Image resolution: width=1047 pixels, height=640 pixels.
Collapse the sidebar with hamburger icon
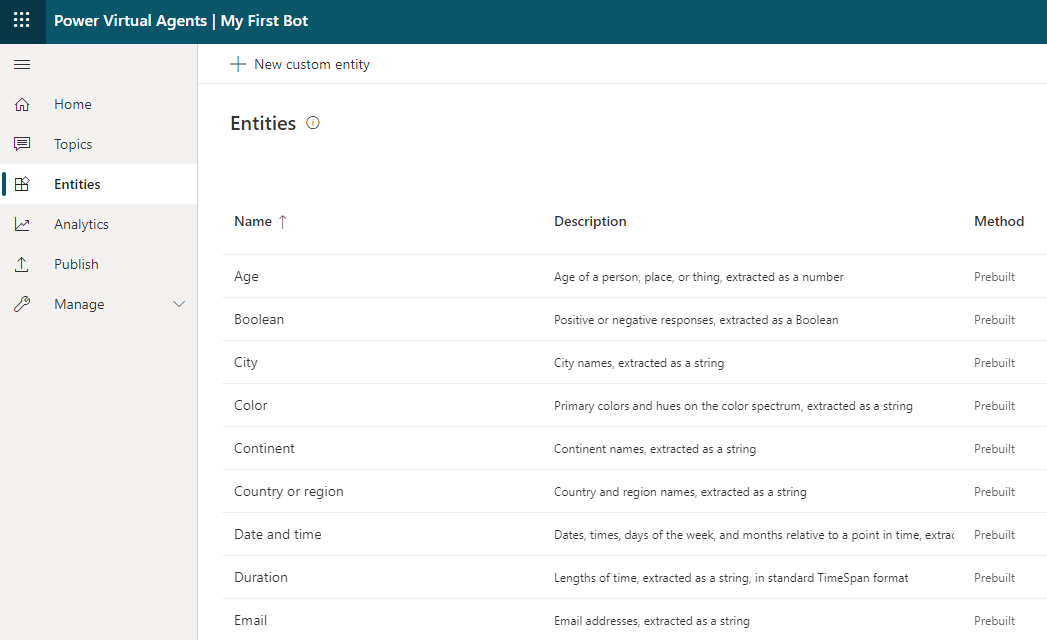(22, 64)
